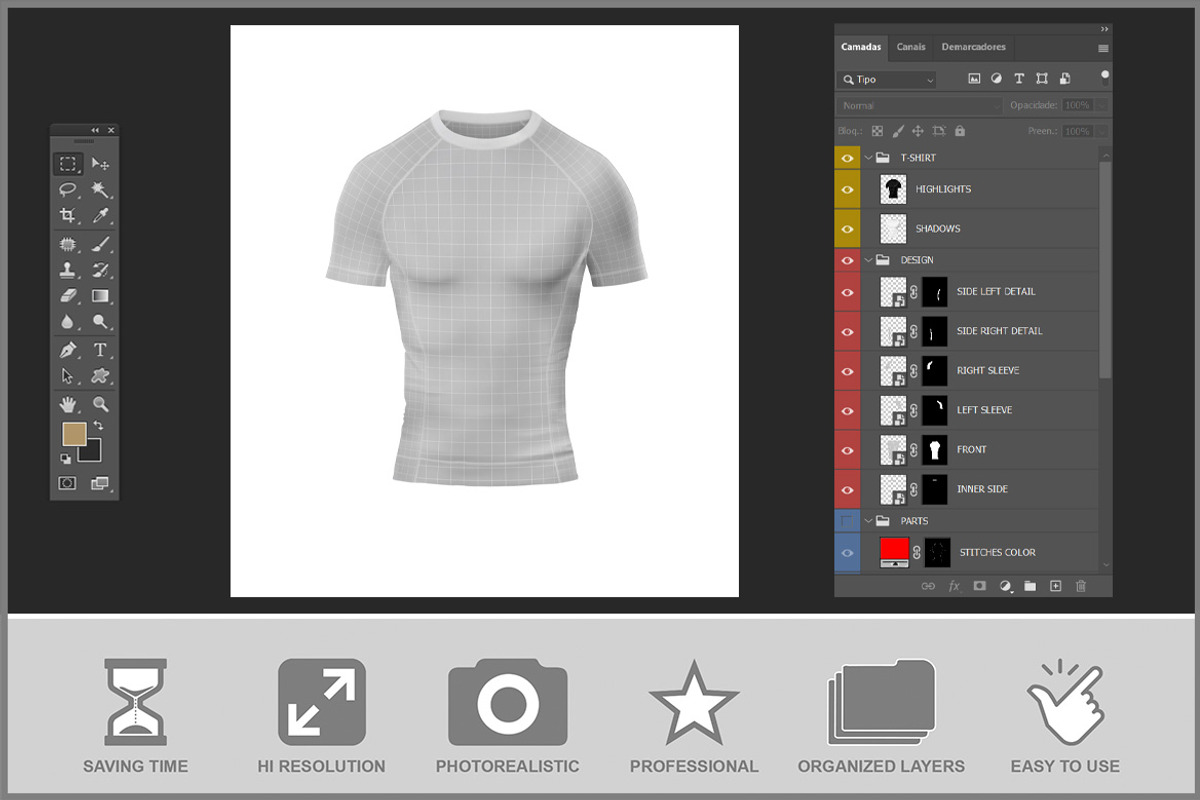This screenshot has height=800, width=1200.
Task: Select the Eraser tool
Action: tap(68, 296)
